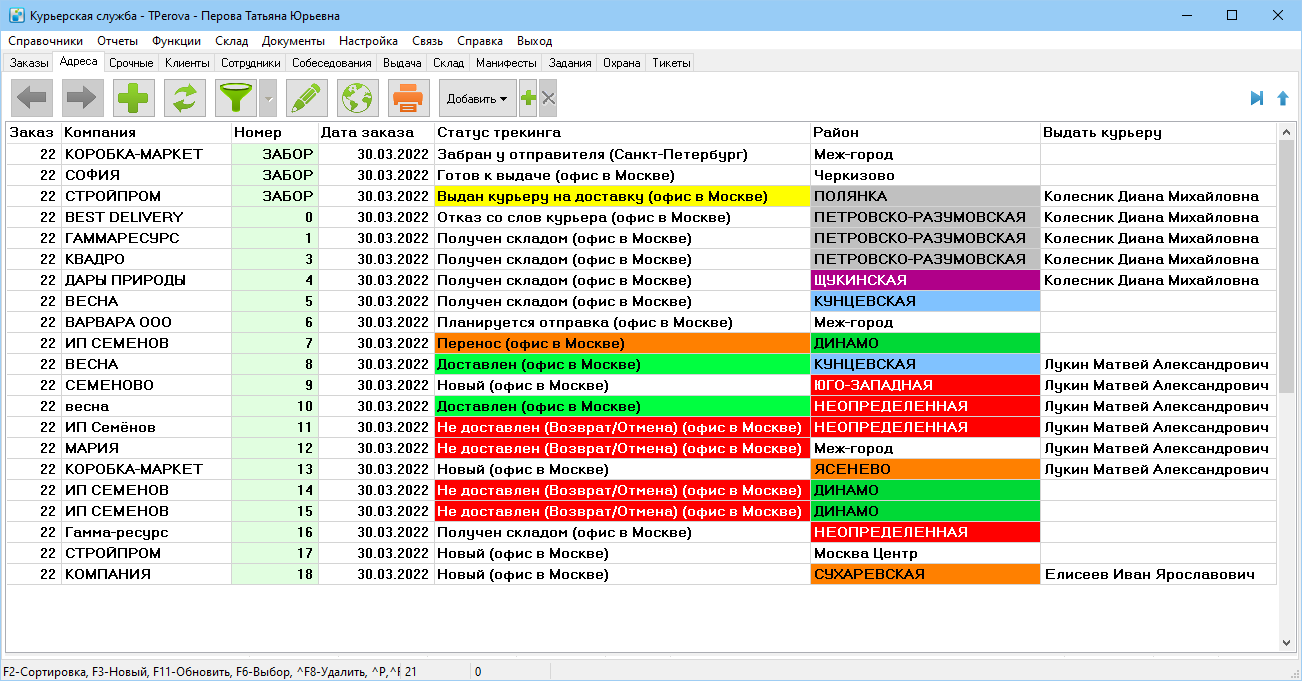Viewport: 1302px width, 681px height.
Task: Switch to the Заказы tab
Action: (x=29, y=63)
